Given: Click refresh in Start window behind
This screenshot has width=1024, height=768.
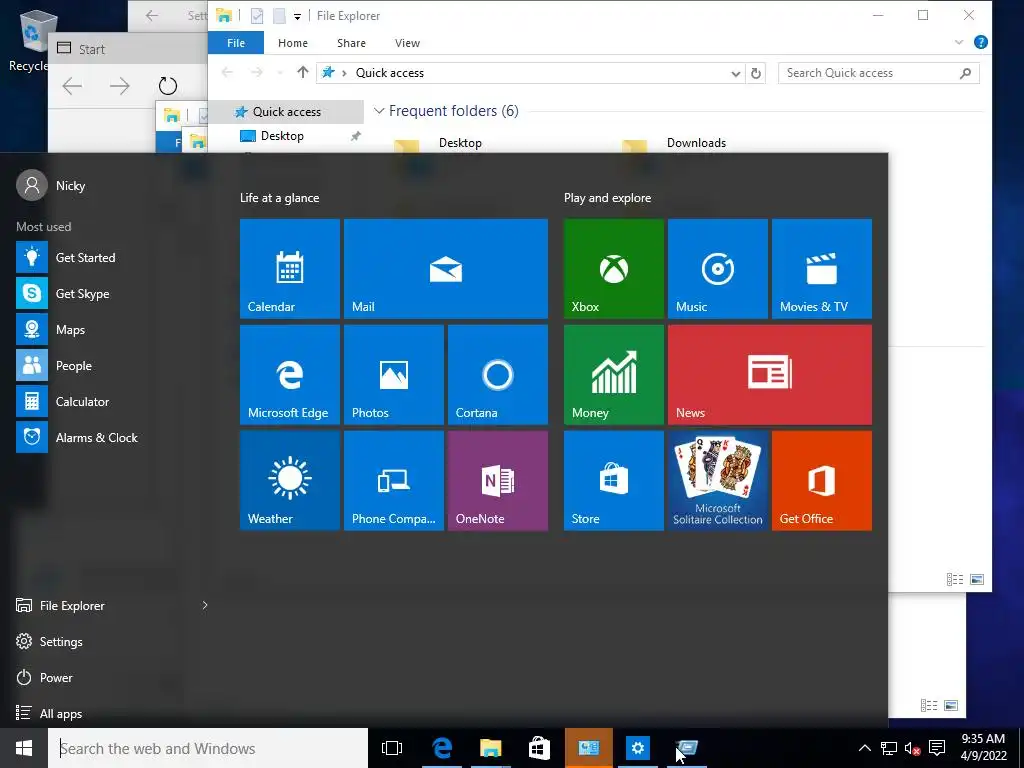Looking at the screenshot, I should click(x=168, y=86).
